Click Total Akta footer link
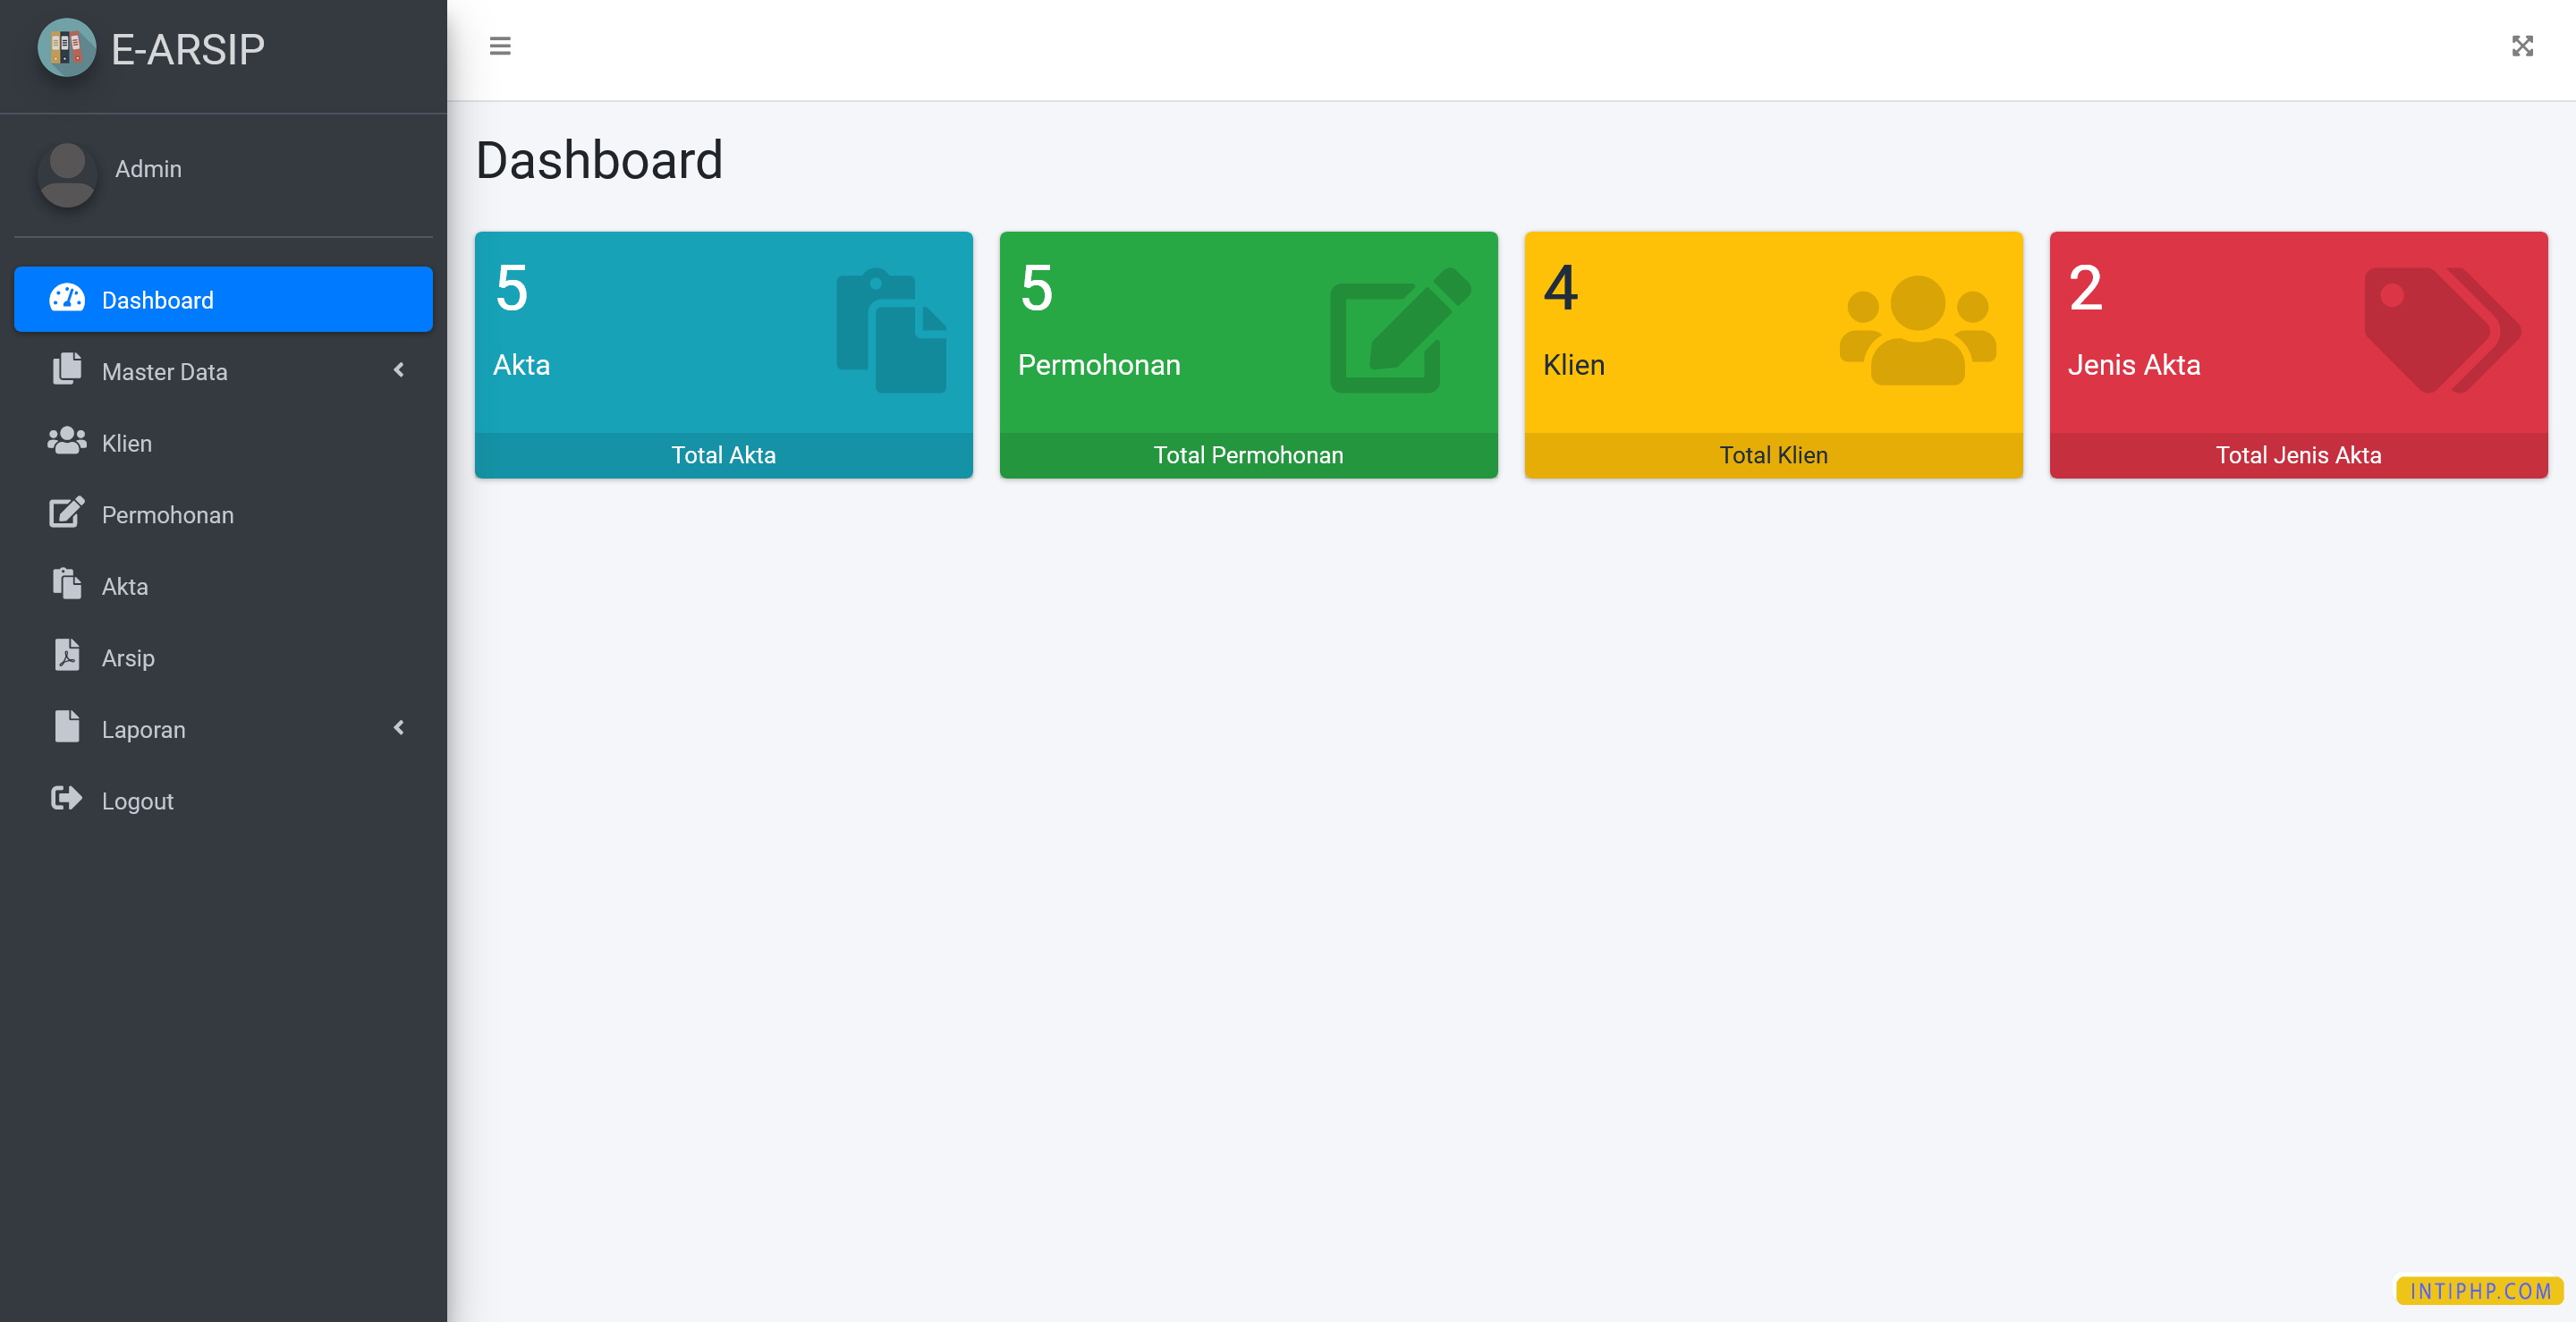The image size is (2576, 1322). coord(723,455)
